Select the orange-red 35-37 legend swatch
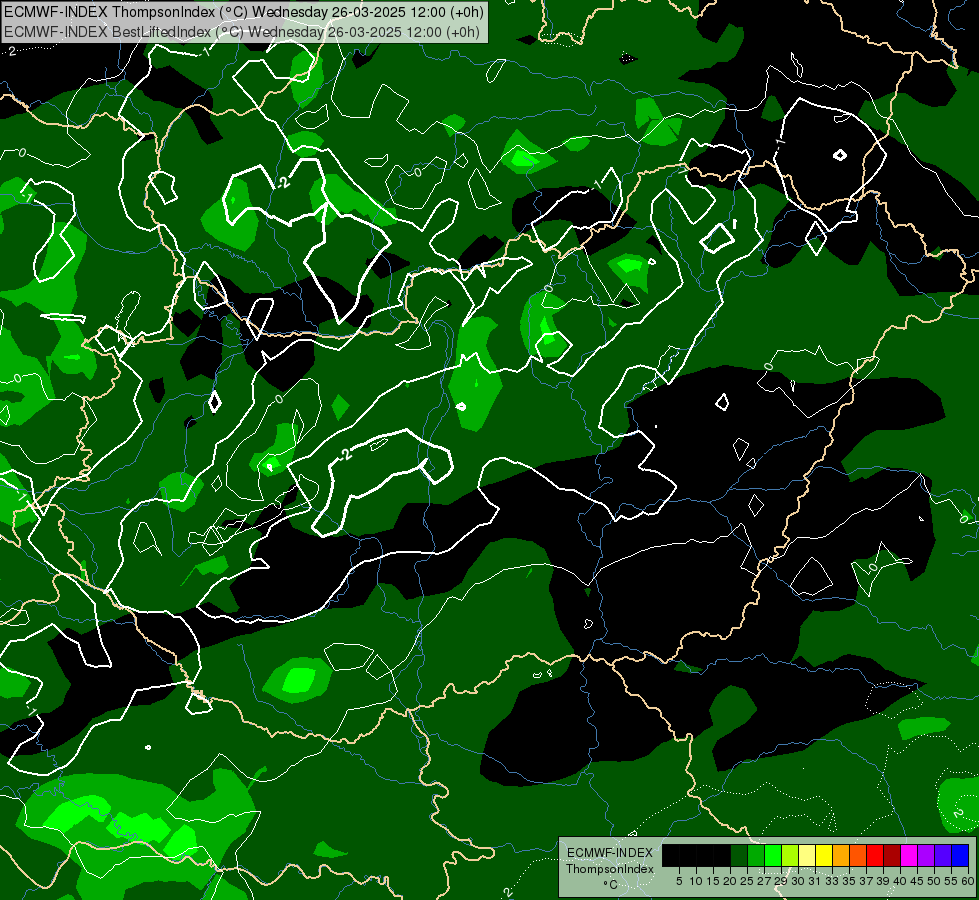Image resolution: width=979 pixels, height=900 pixels. pyautogui.click(x=858, y=855)
